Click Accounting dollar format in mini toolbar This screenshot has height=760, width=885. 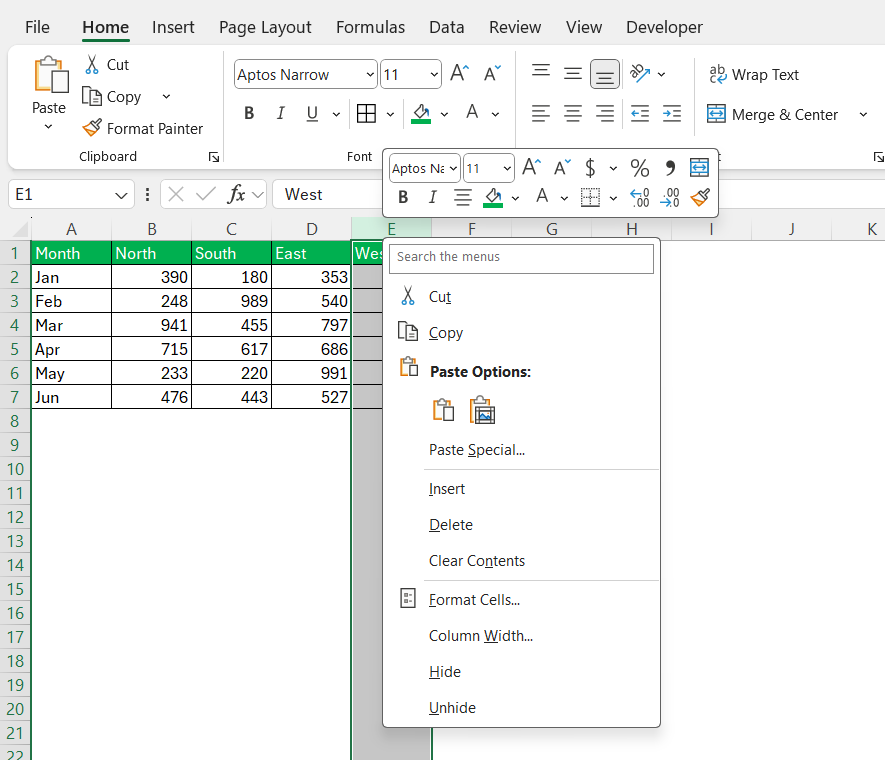[590, 168]
